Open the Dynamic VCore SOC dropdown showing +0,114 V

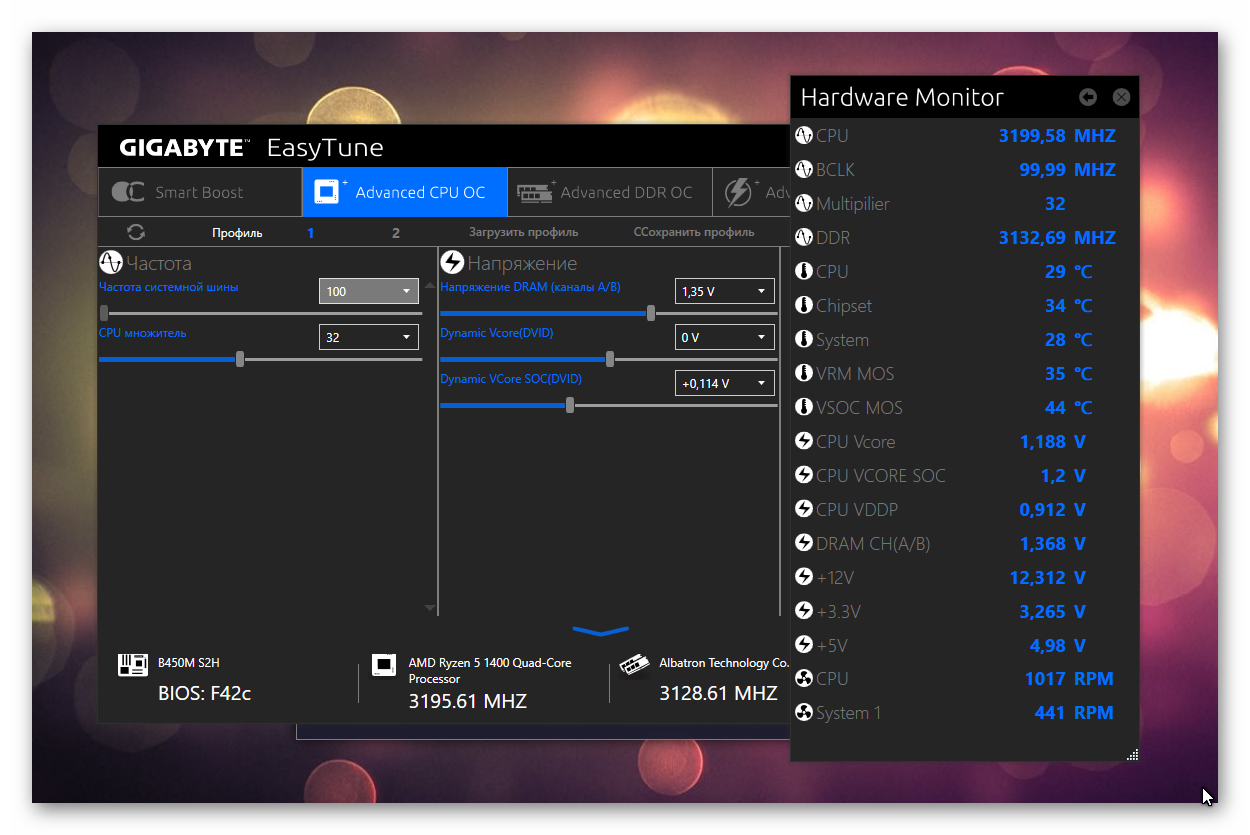(x=724, y=383)
